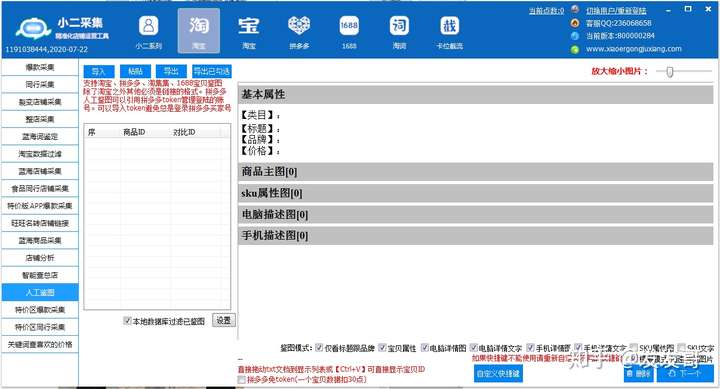Viewport: 720px width, 389px height.
Task: Open 蓝海店铺采集 in the sidebar
Action: coord(40,171)
